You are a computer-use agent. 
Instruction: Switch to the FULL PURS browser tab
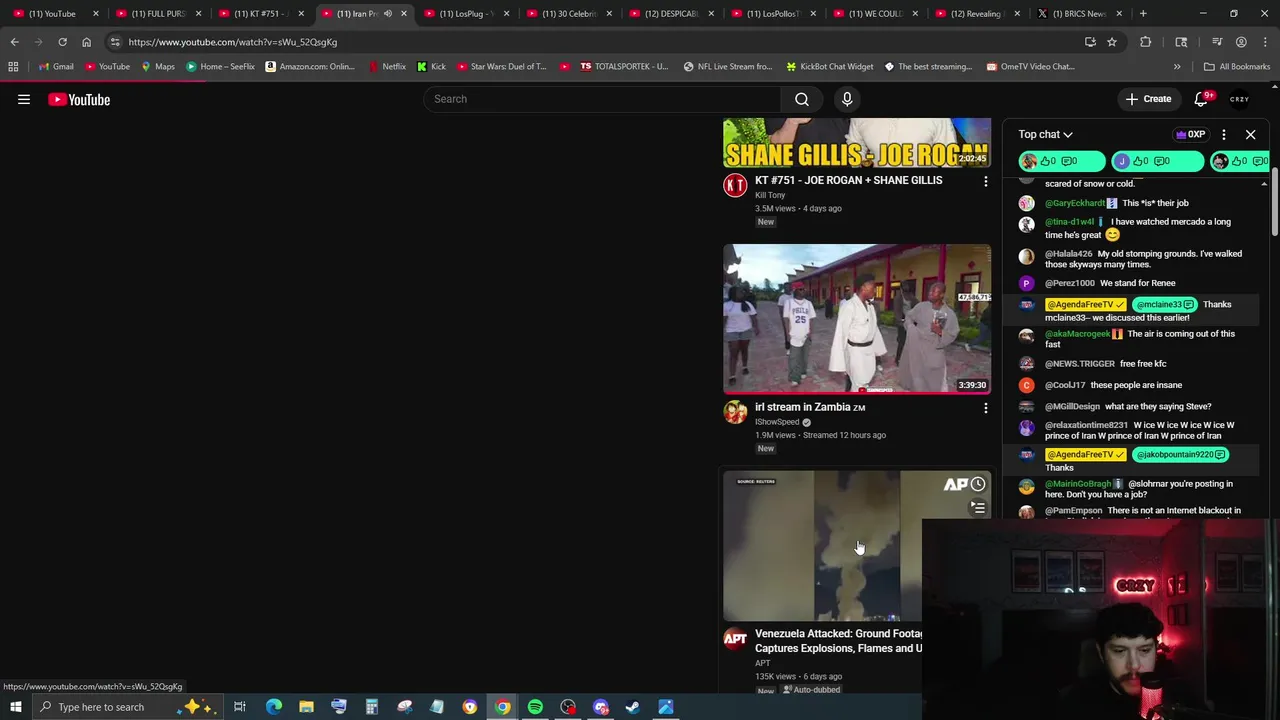(x=158, y=14)
